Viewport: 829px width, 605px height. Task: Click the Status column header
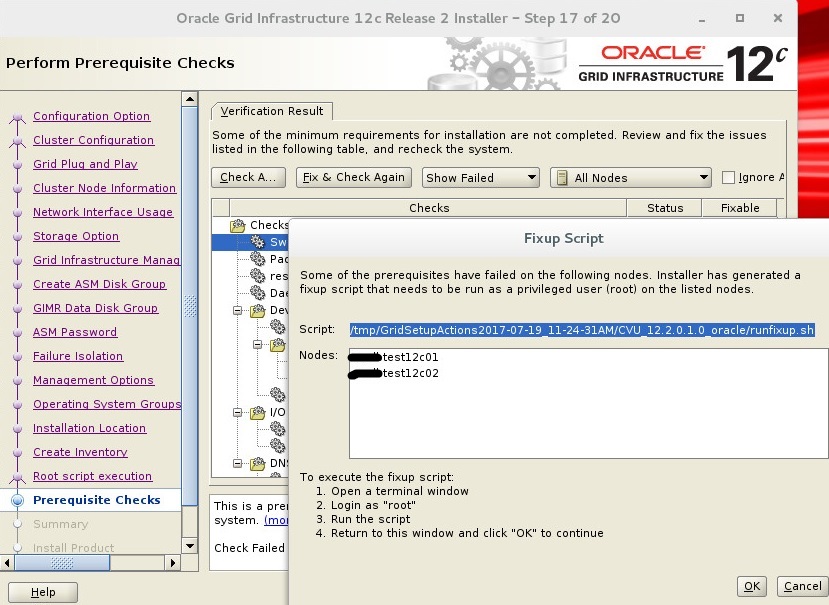665,208
